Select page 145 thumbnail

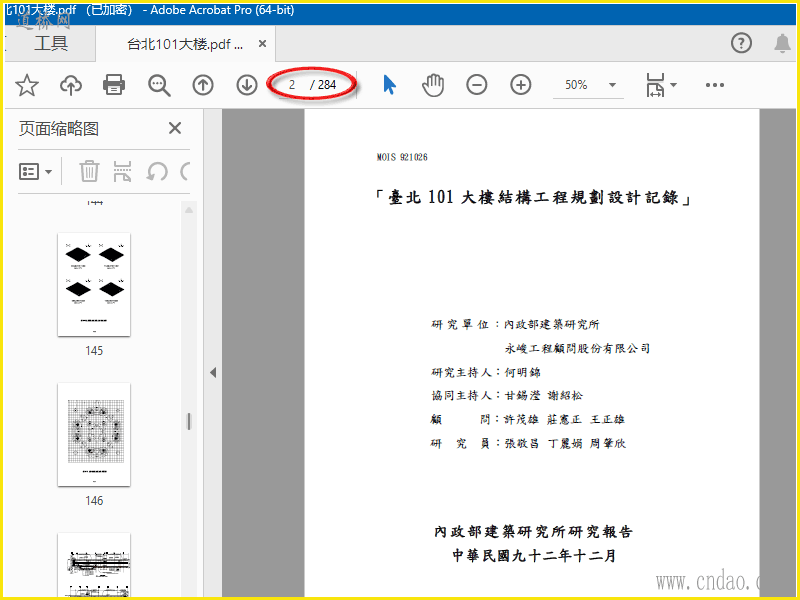pos(94,285)
